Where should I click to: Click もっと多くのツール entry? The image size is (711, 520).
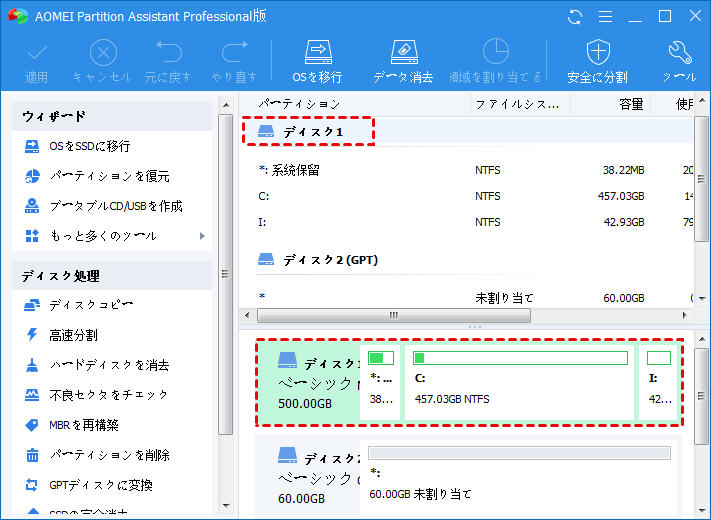pyautogui.click(x=103, y=236)
